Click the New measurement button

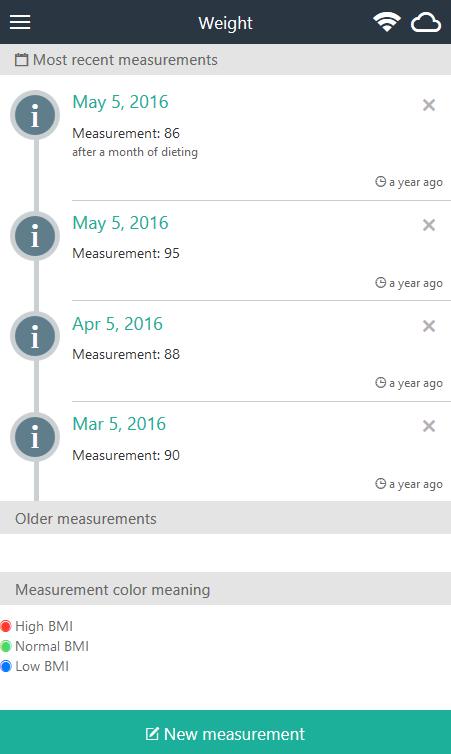coord(226,732)
